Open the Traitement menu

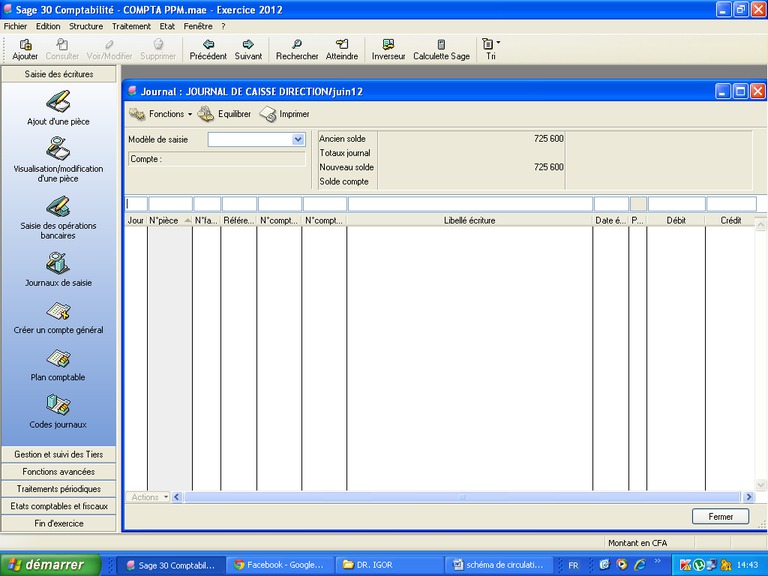(x=131, y=26)
